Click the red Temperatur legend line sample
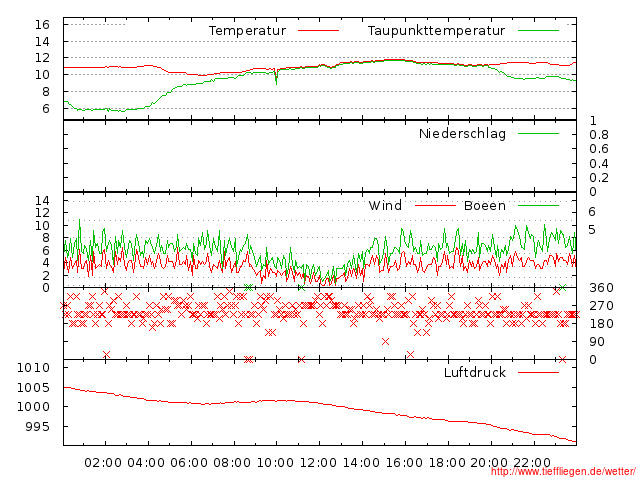The height and width of the screenshot is (480, 640). pos(319,31)
